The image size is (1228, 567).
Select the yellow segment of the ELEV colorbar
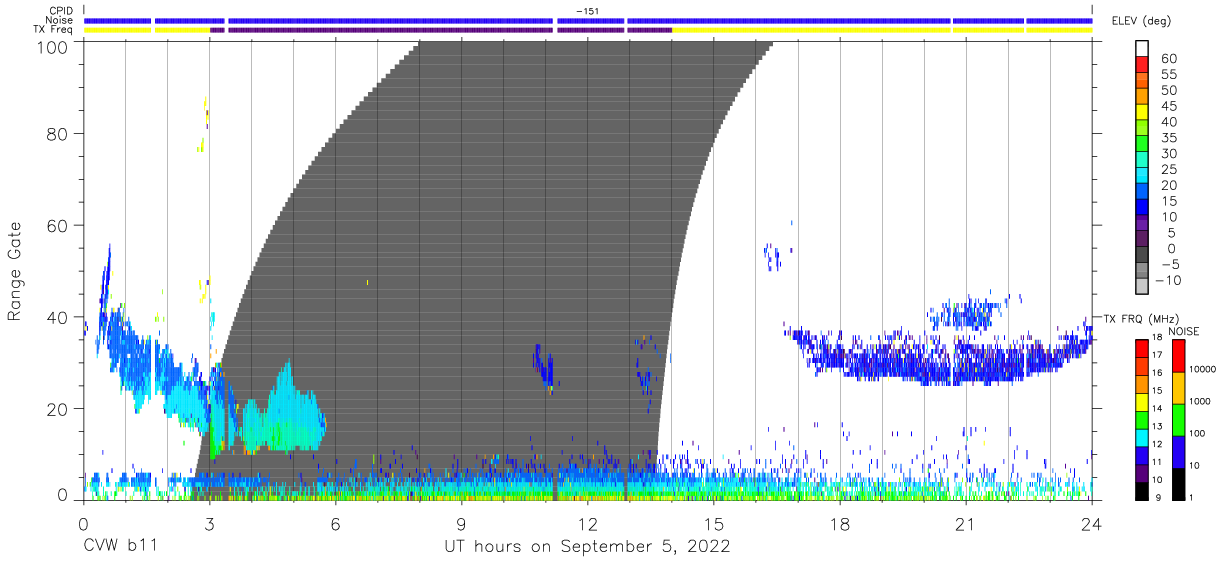1142,114
